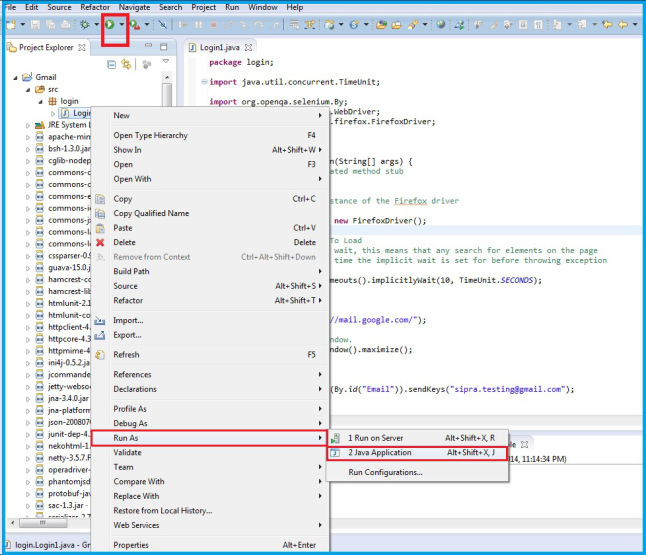646x555 pixels.
Task: Click Collapse All icon in Project Explorer
Action: click(x=112, y=64)
